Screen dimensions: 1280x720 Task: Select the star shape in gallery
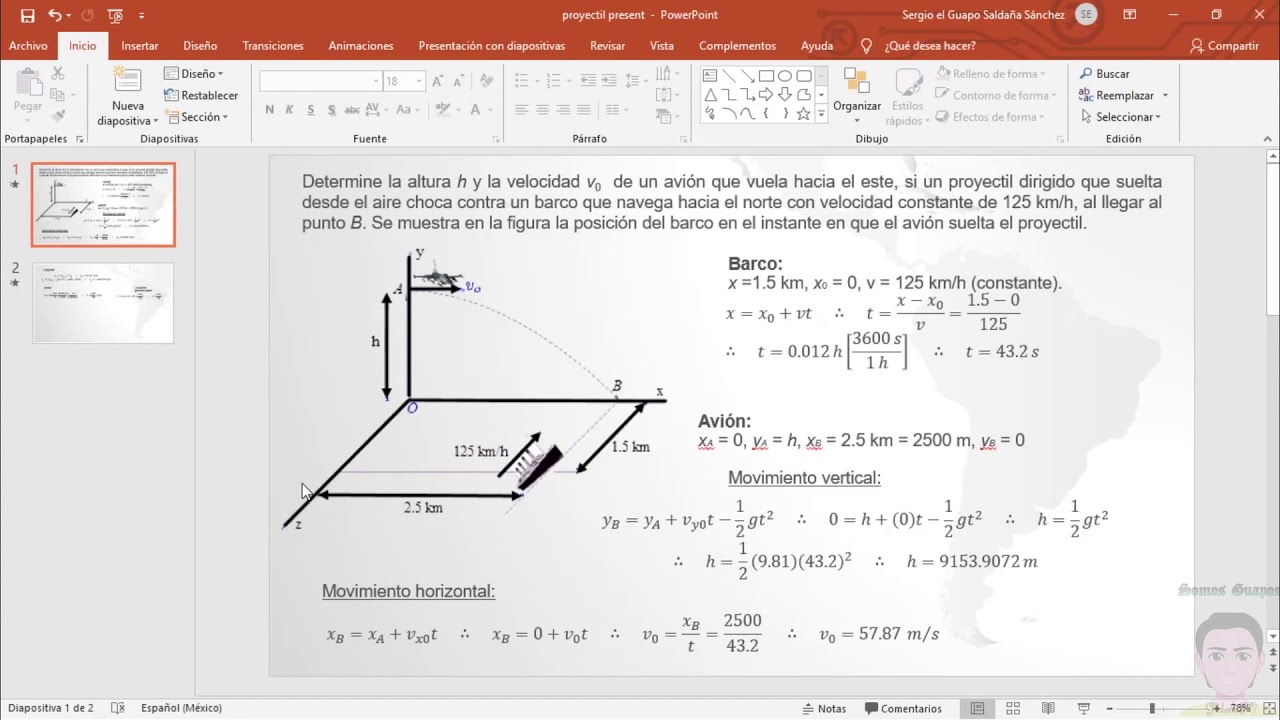(x=803, y=114)
